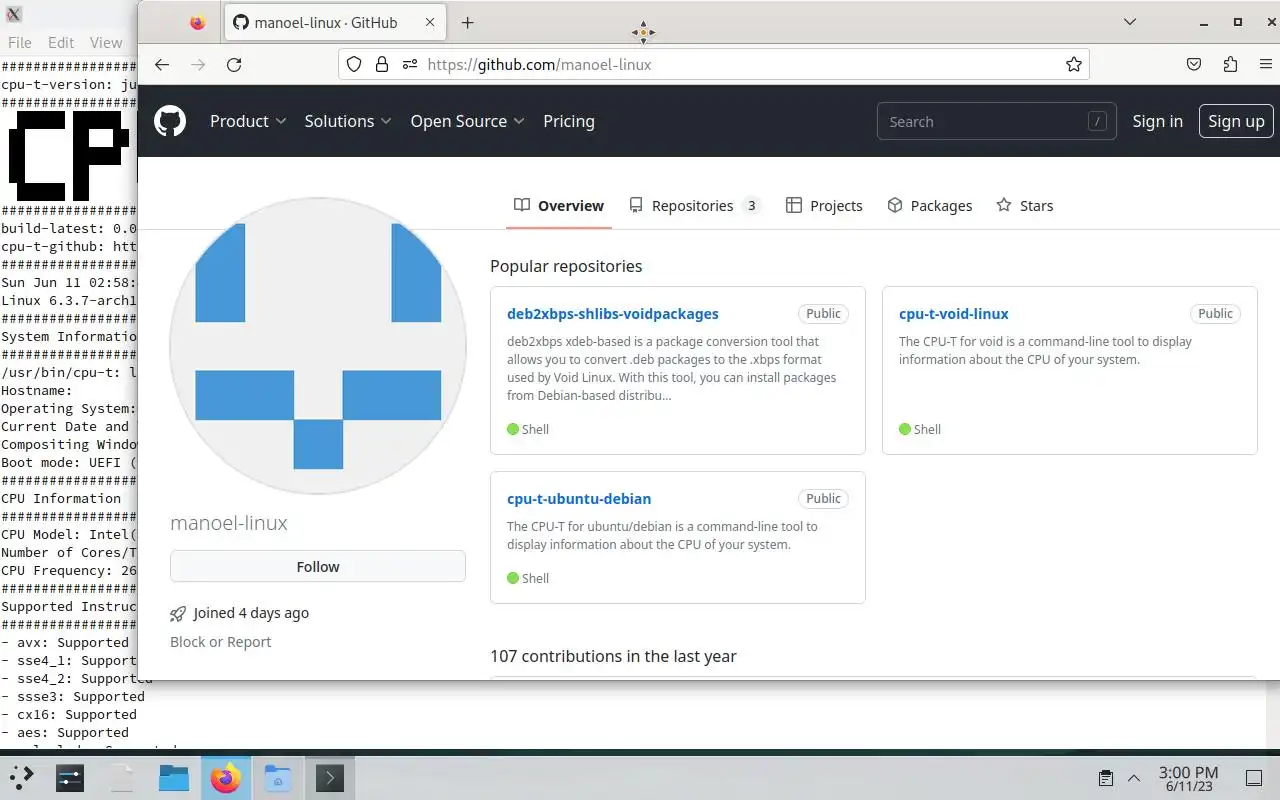Bookmark this page with star icon
This screenshot has height=800, width=1280.
pos(1074,64)
